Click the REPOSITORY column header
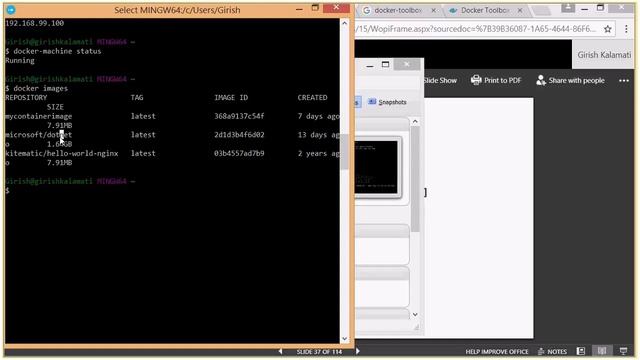640x360 pixels. pos(26,98)
